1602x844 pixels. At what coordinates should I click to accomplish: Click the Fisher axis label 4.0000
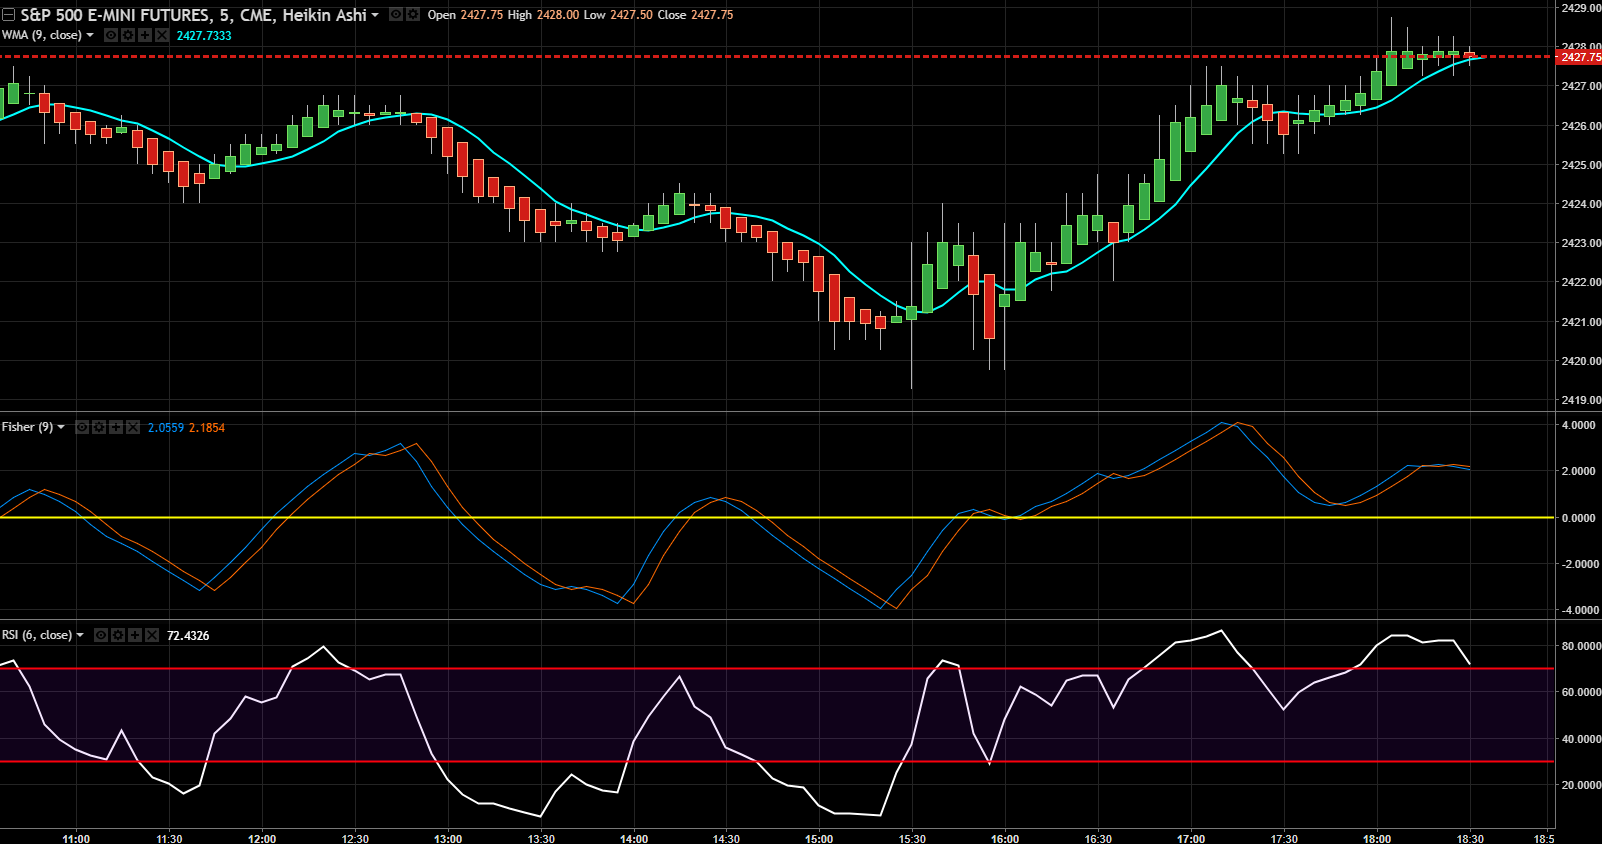1578,425
